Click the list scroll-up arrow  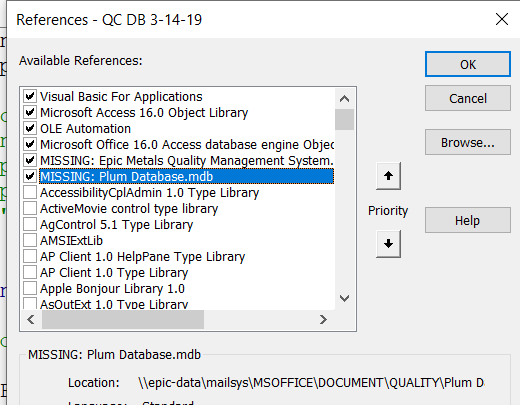pyautogui.click(x=344, y=99)
